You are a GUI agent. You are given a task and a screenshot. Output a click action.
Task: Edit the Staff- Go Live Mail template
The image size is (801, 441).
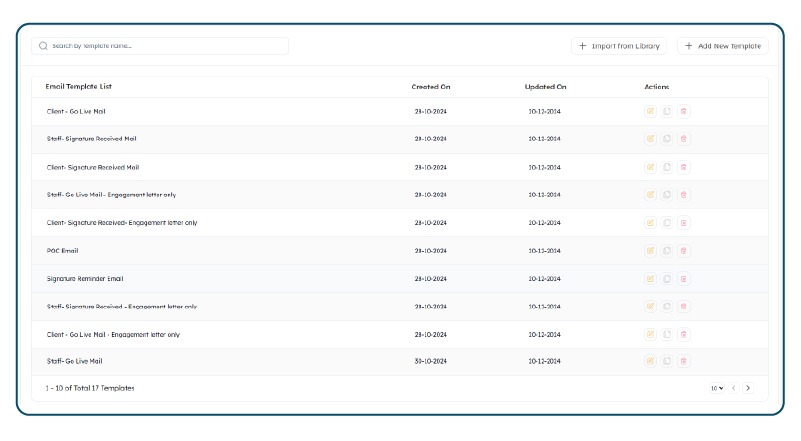650,361
